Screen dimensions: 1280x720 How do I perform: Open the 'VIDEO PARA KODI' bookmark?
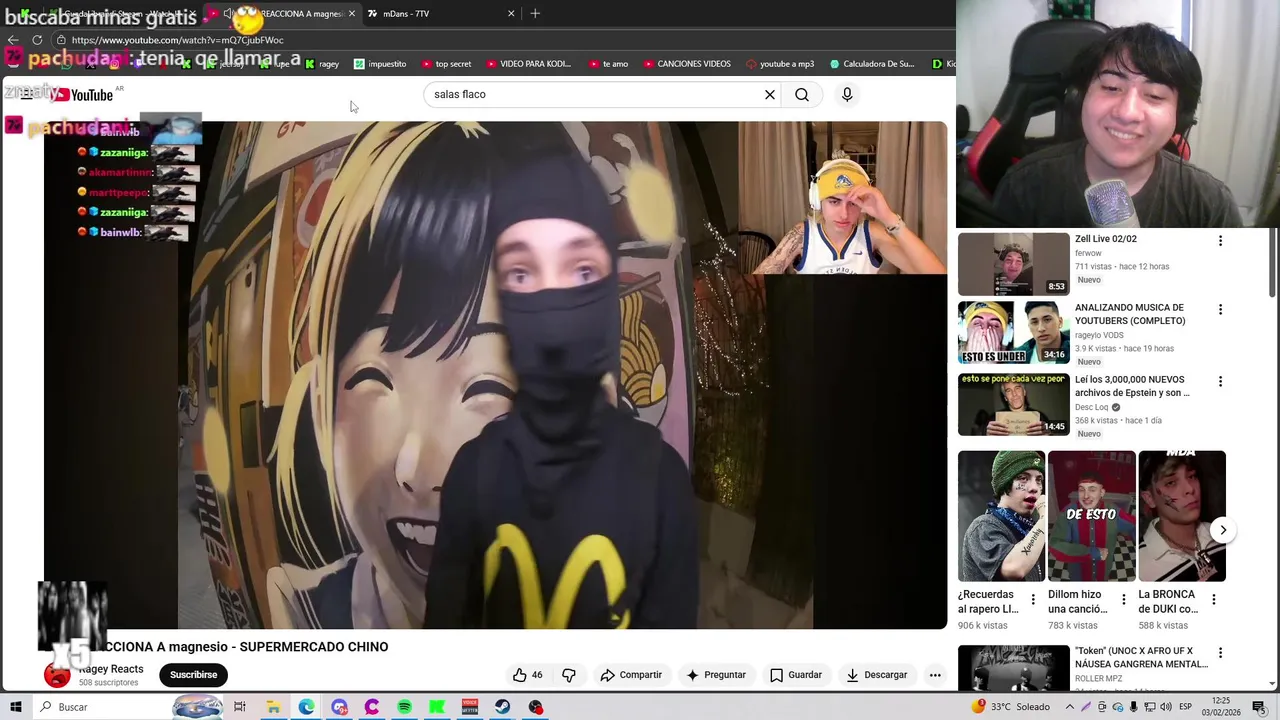(528, 64)
